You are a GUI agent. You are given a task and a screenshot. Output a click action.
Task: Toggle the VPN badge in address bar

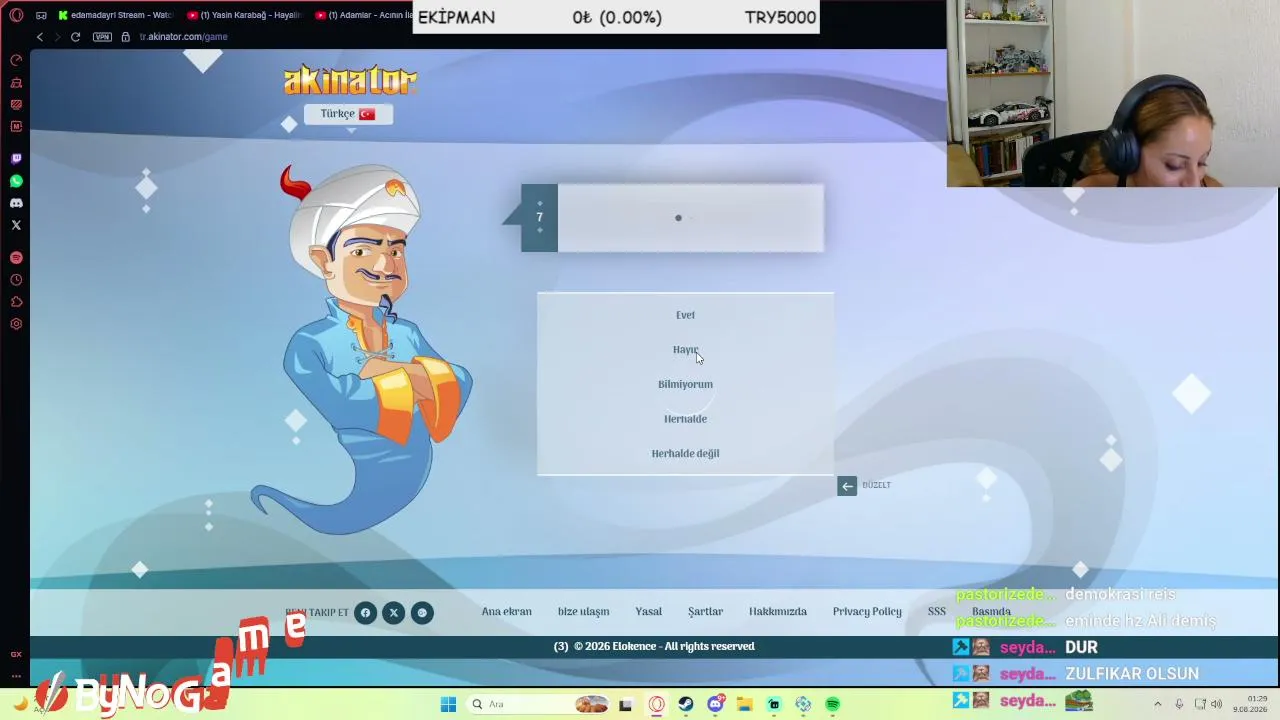pos(102,37)
